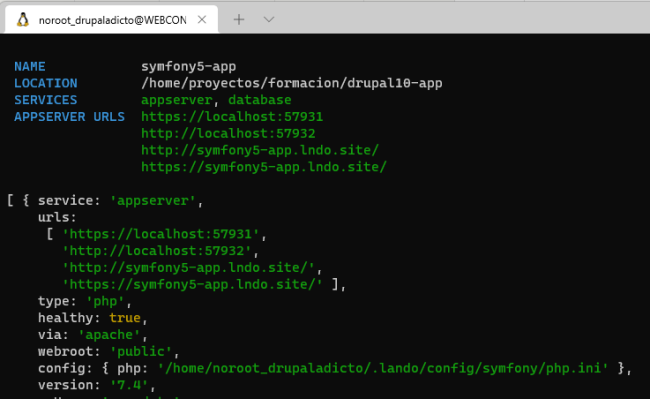Open http://localhost:57932 in APPSERVER URLS list
This screenshot has height=399, width=650.
tap(228, 133)
